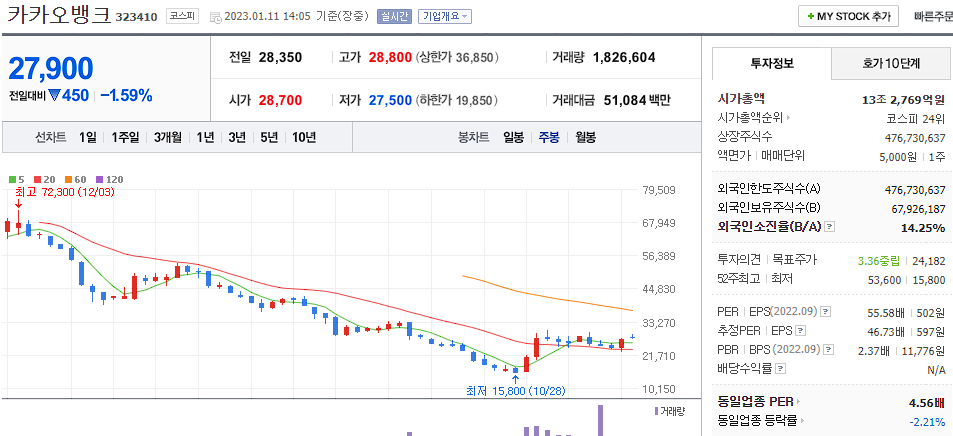Click the 동일업종 PER link text
This screenshot has width=953, height=436.
point(755,402)
